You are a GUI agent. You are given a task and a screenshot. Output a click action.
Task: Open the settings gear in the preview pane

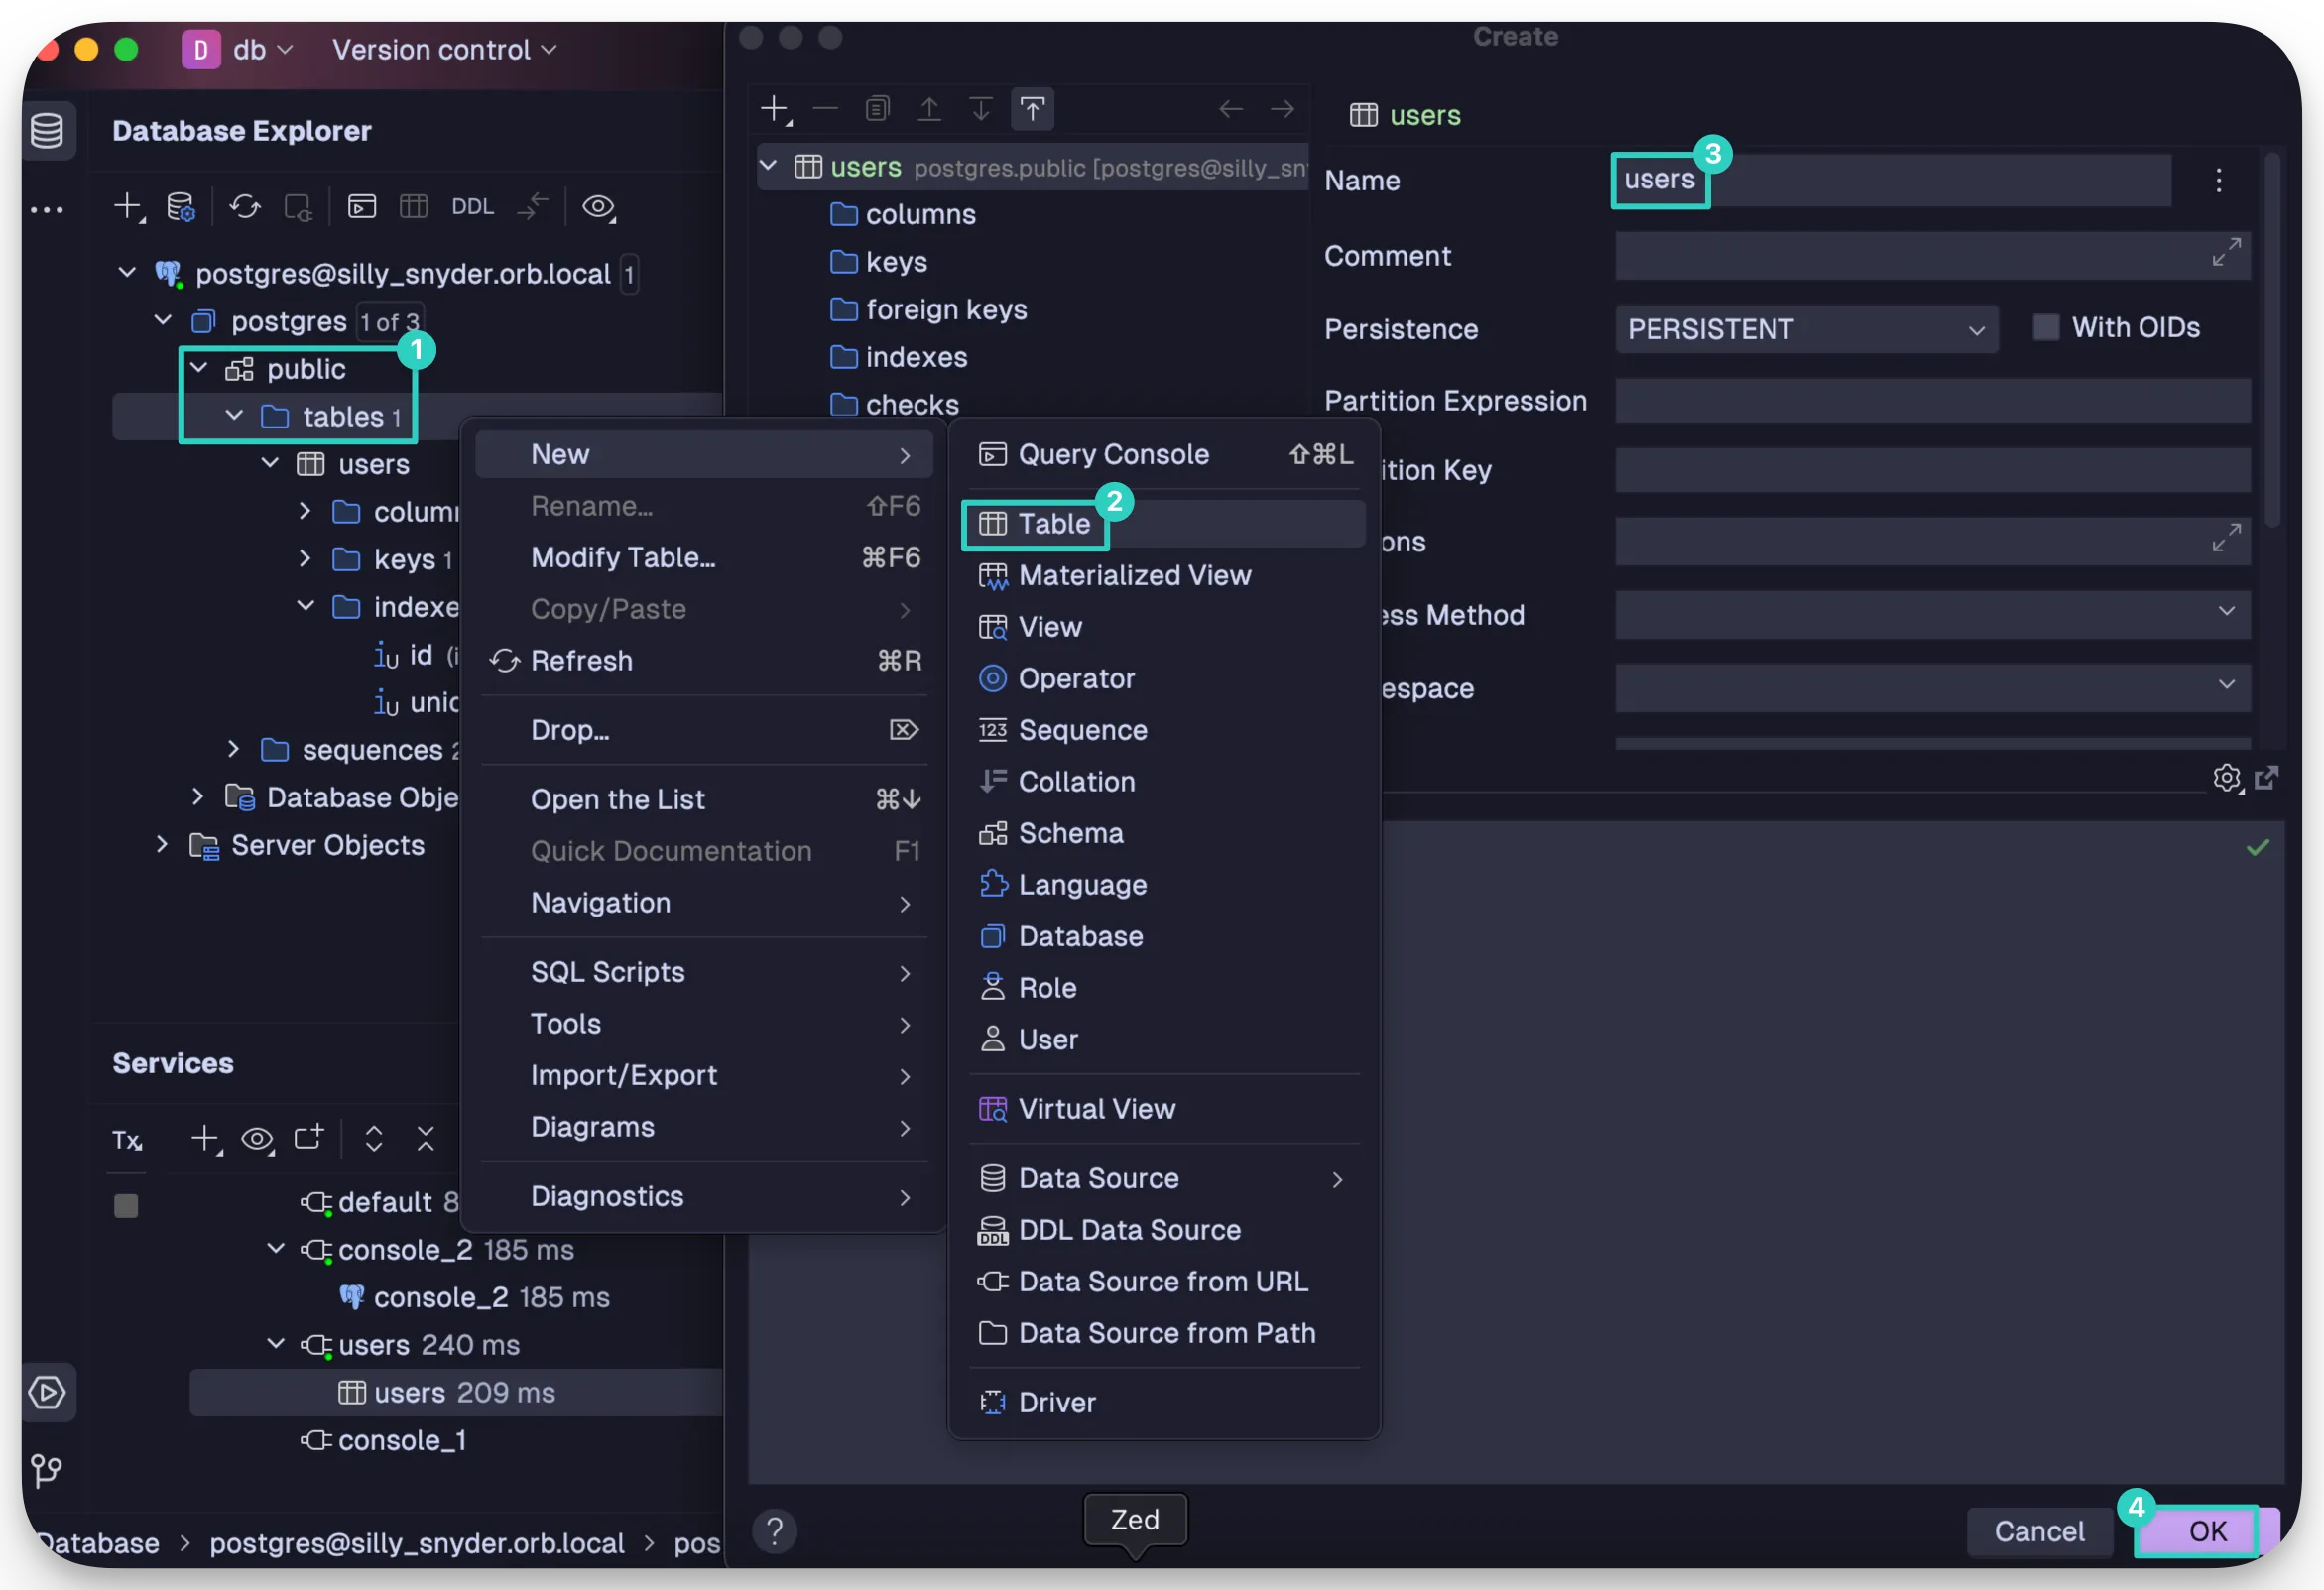coord(2227,778)
